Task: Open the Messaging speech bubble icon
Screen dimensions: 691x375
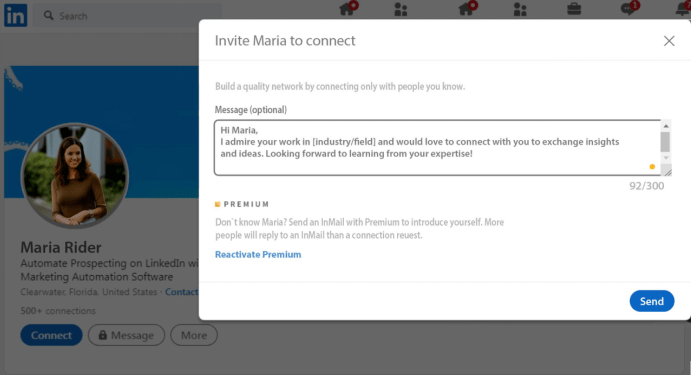Action: 629,8
